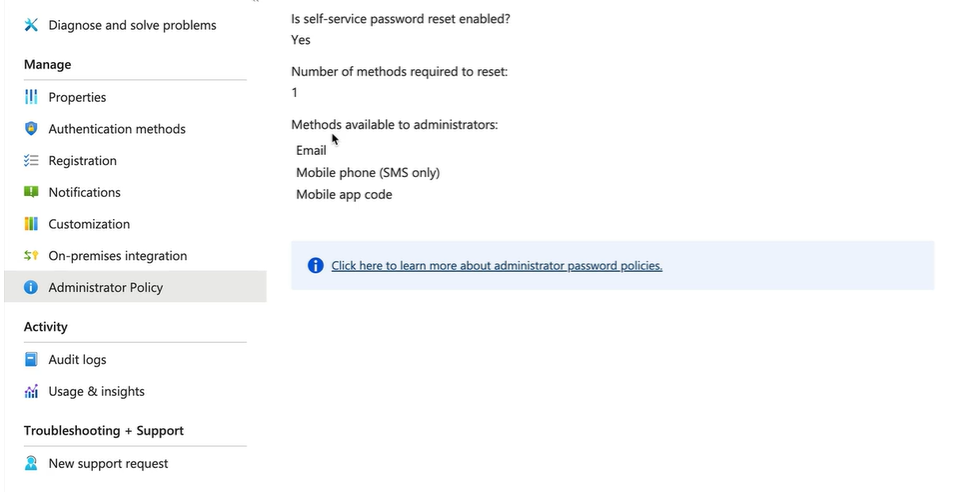Viewport: 974px width, 492px height.
Task: Click the Properties bars icon
Action: coord(31,97)
